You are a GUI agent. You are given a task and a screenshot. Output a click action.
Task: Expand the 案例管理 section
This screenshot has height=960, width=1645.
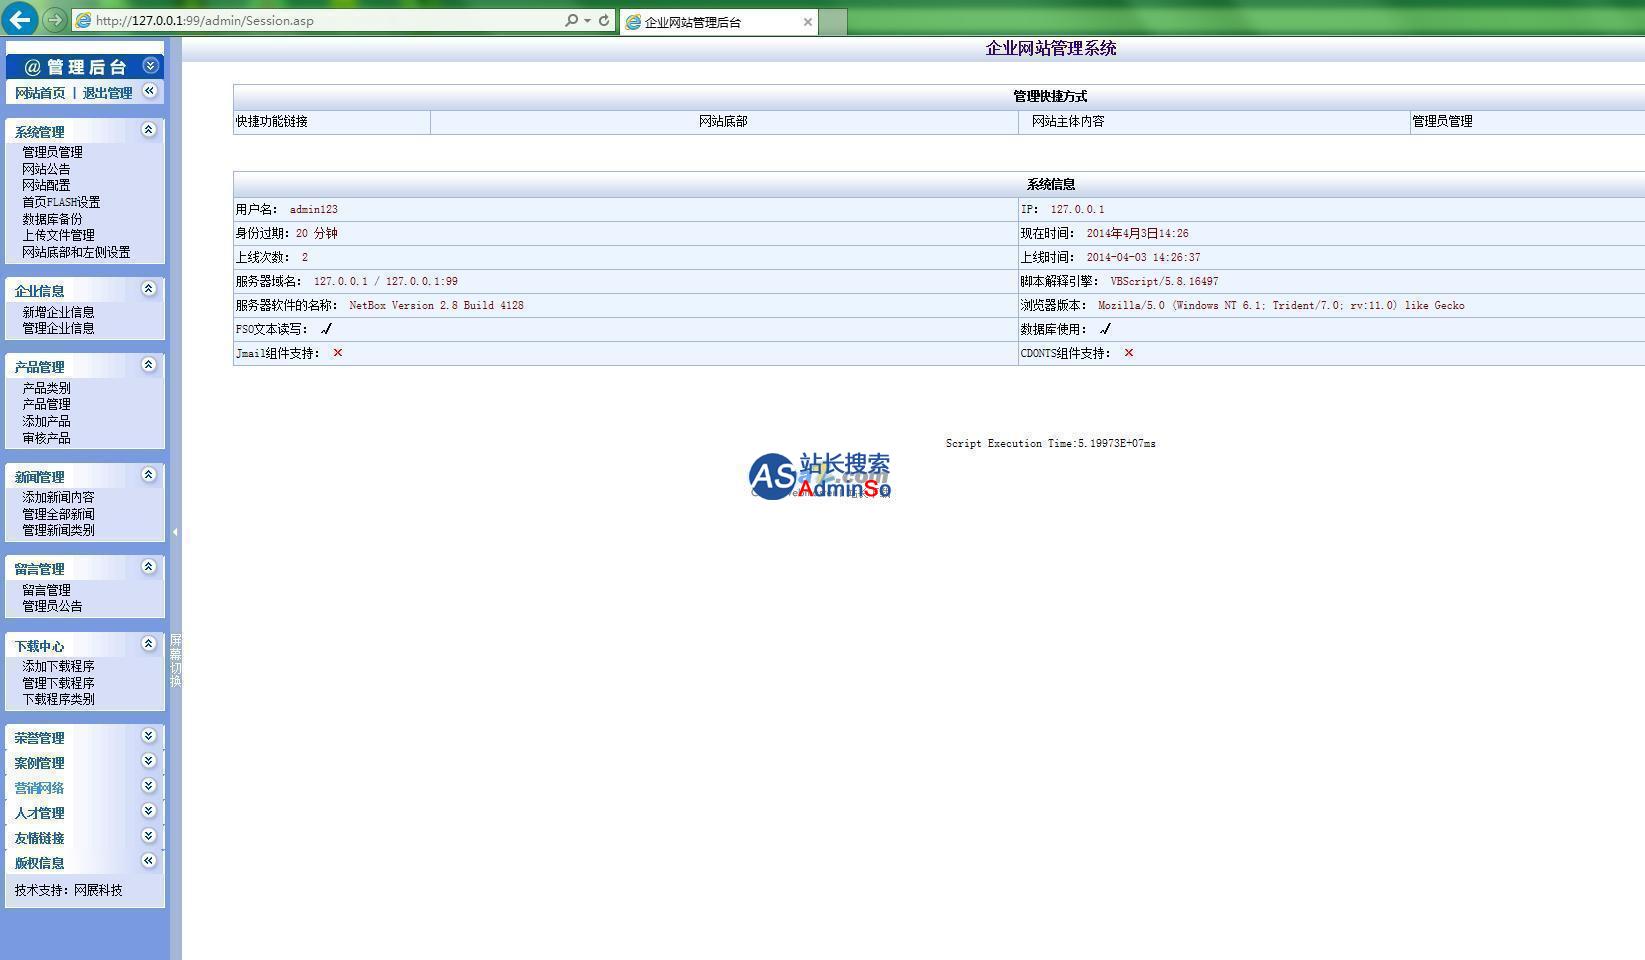[x=148, y=761]
